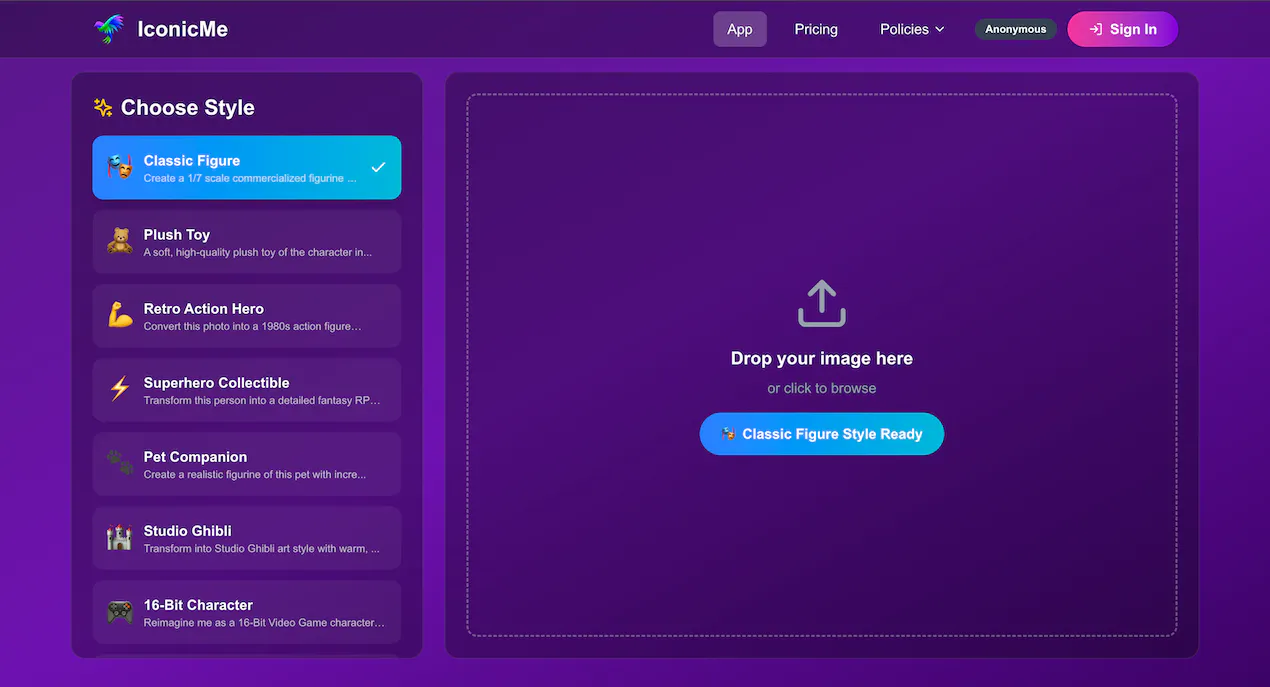Click the Studio Ghibli description text
1270x687 pixels.
click(262, 548)
